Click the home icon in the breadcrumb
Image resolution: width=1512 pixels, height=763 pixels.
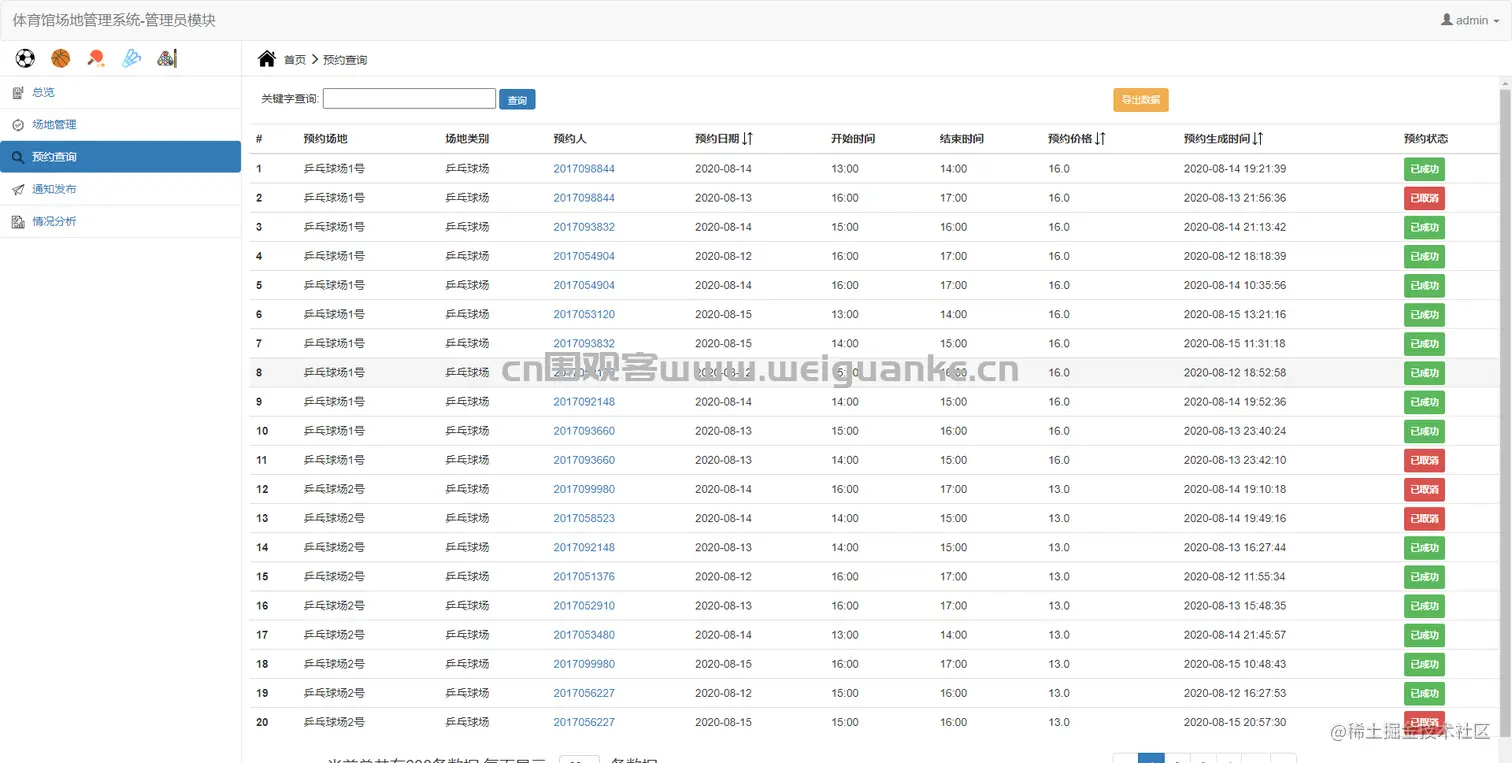click(267, 59)
